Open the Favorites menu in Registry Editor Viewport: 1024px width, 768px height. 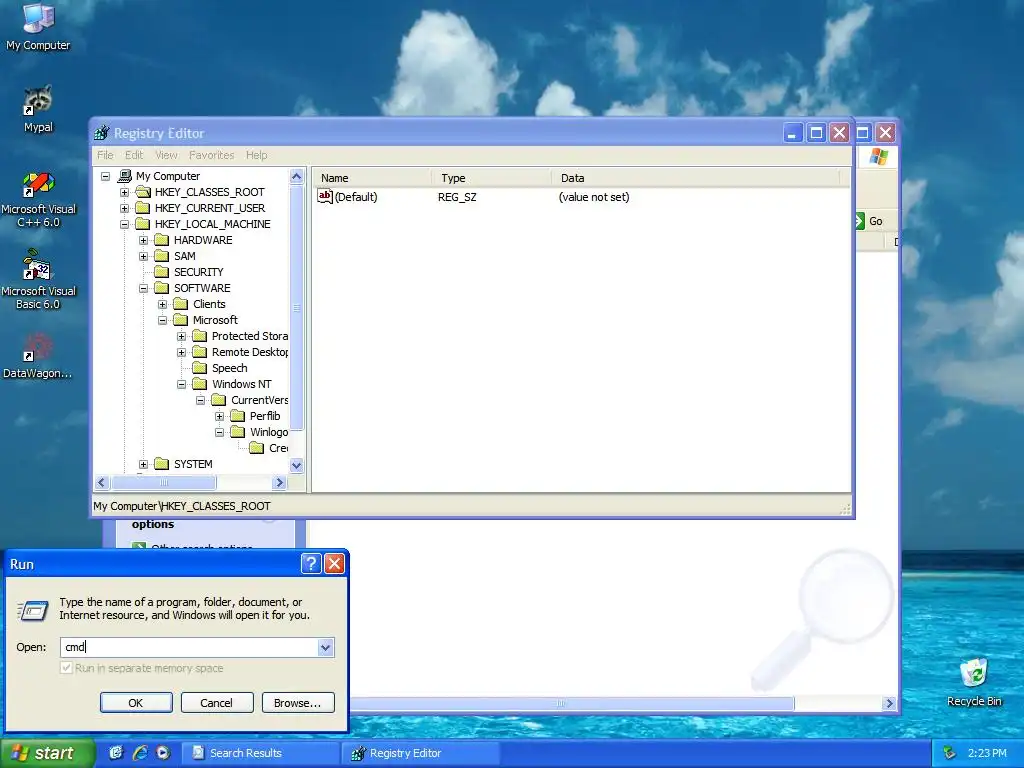(x=212, y=155)
